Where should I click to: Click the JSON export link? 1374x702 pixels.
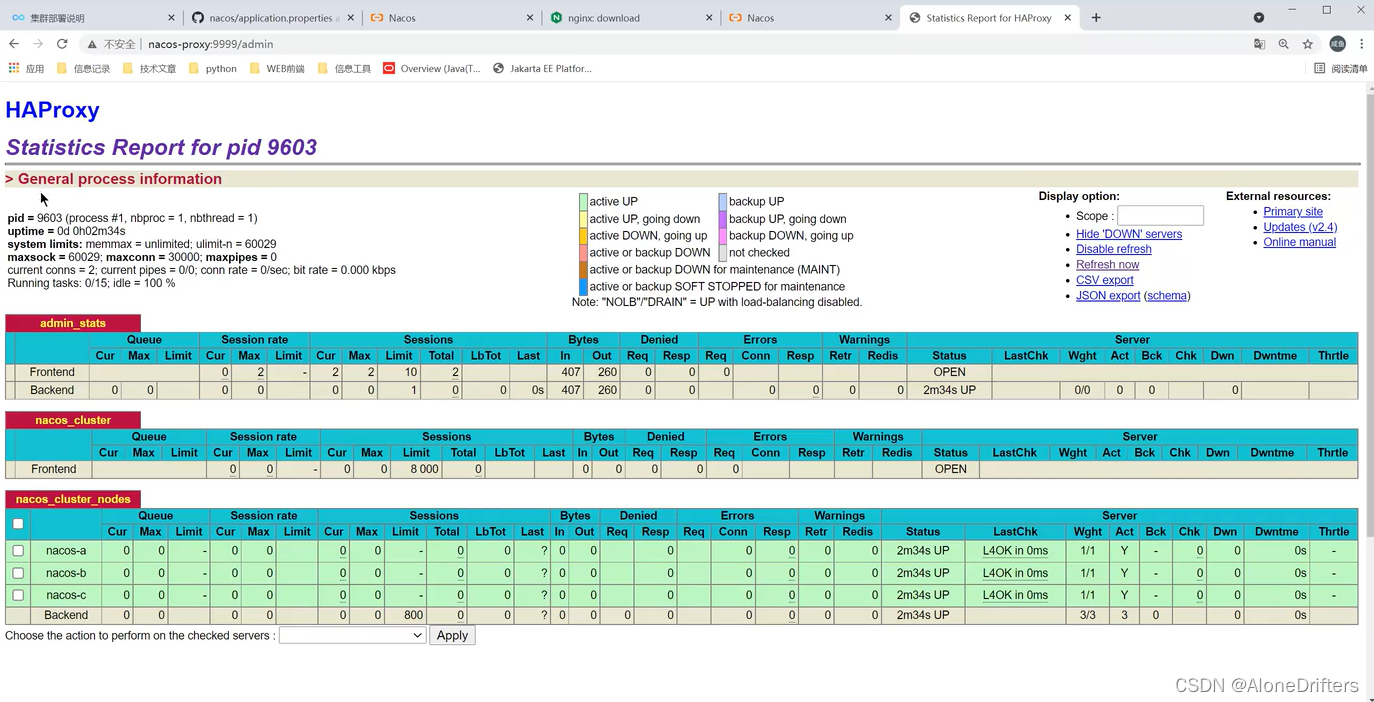[1107, 296]
